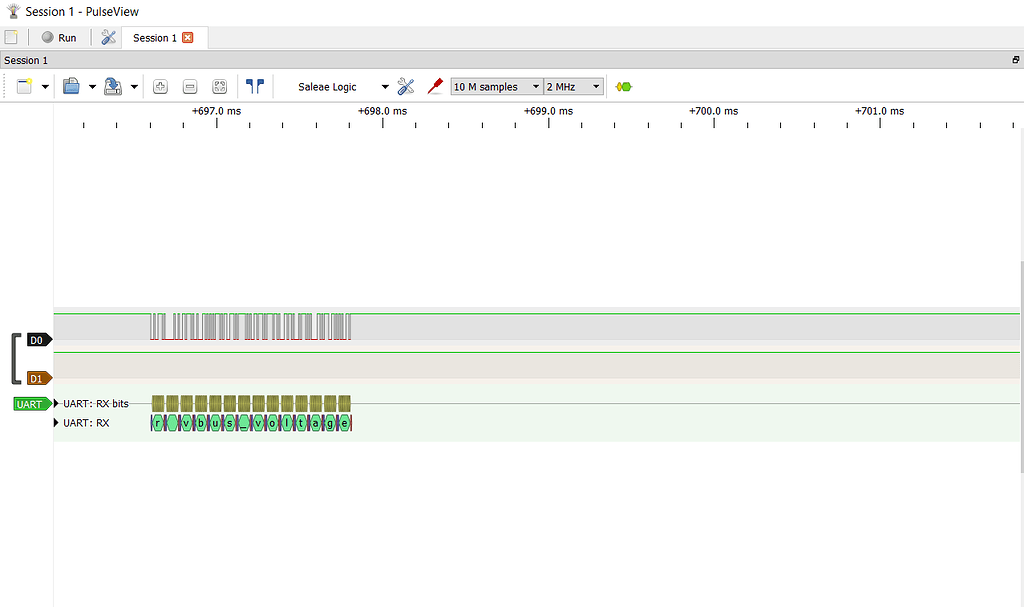Open the device configuration wrench icon
This screenshot has width=1024, height=607.
[x=405, y=86]
